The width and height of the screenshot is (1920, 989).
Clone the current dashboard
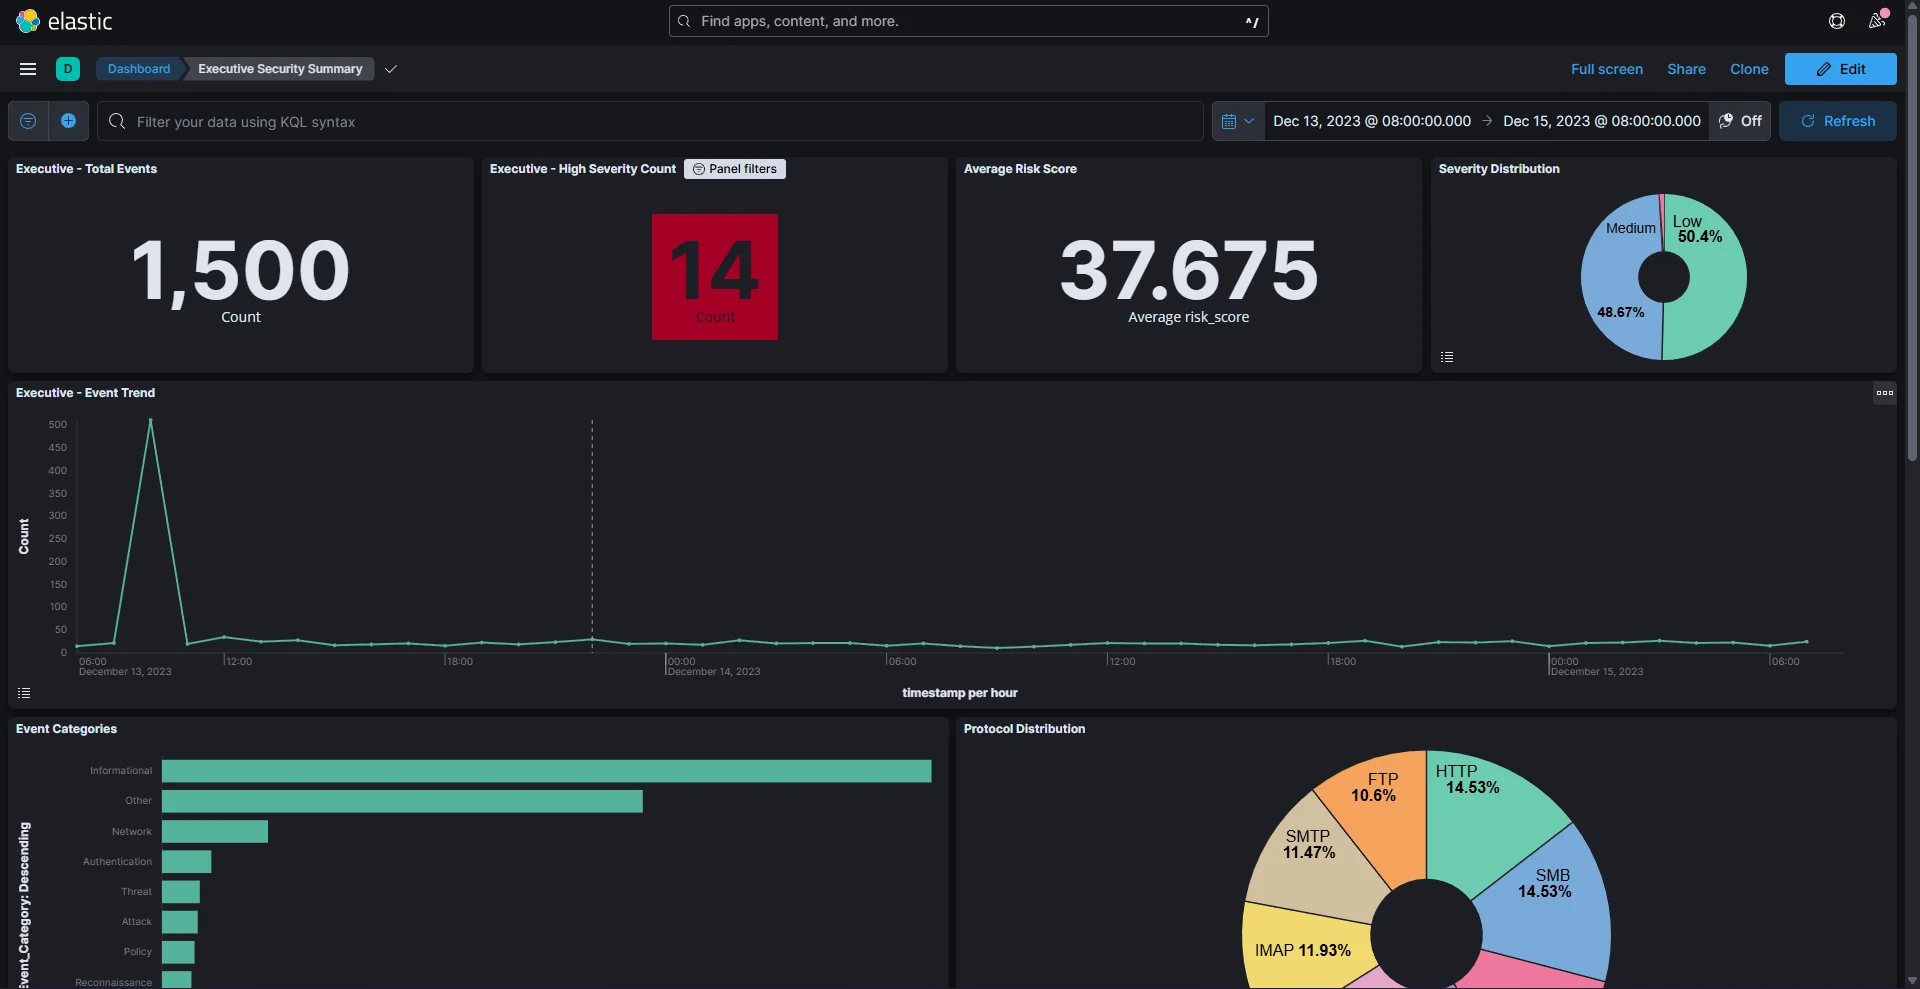(1748, 69)
